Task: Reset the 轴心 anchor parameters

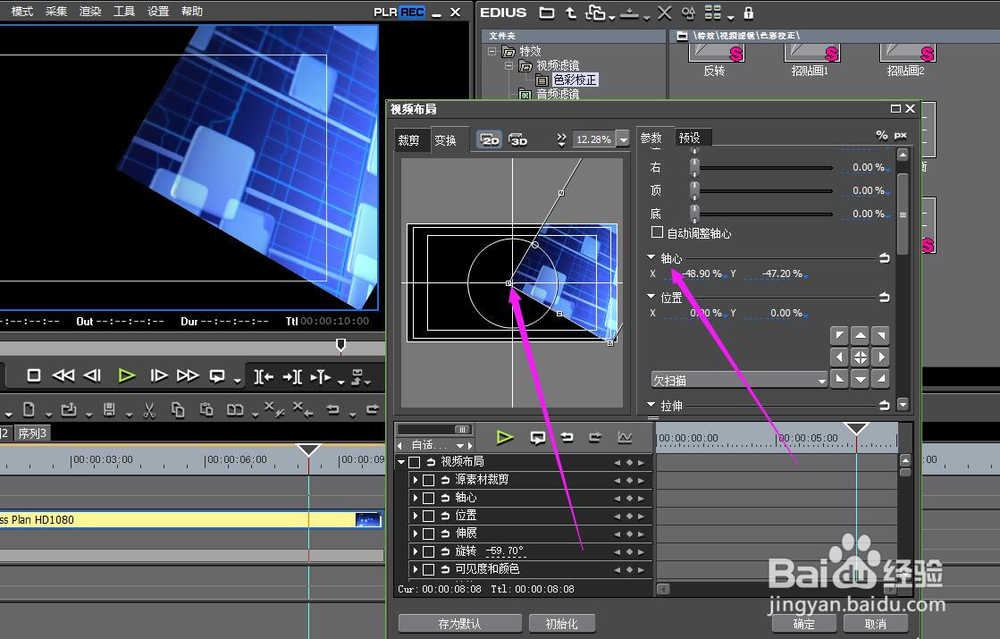Action: (x=885, y=258)
